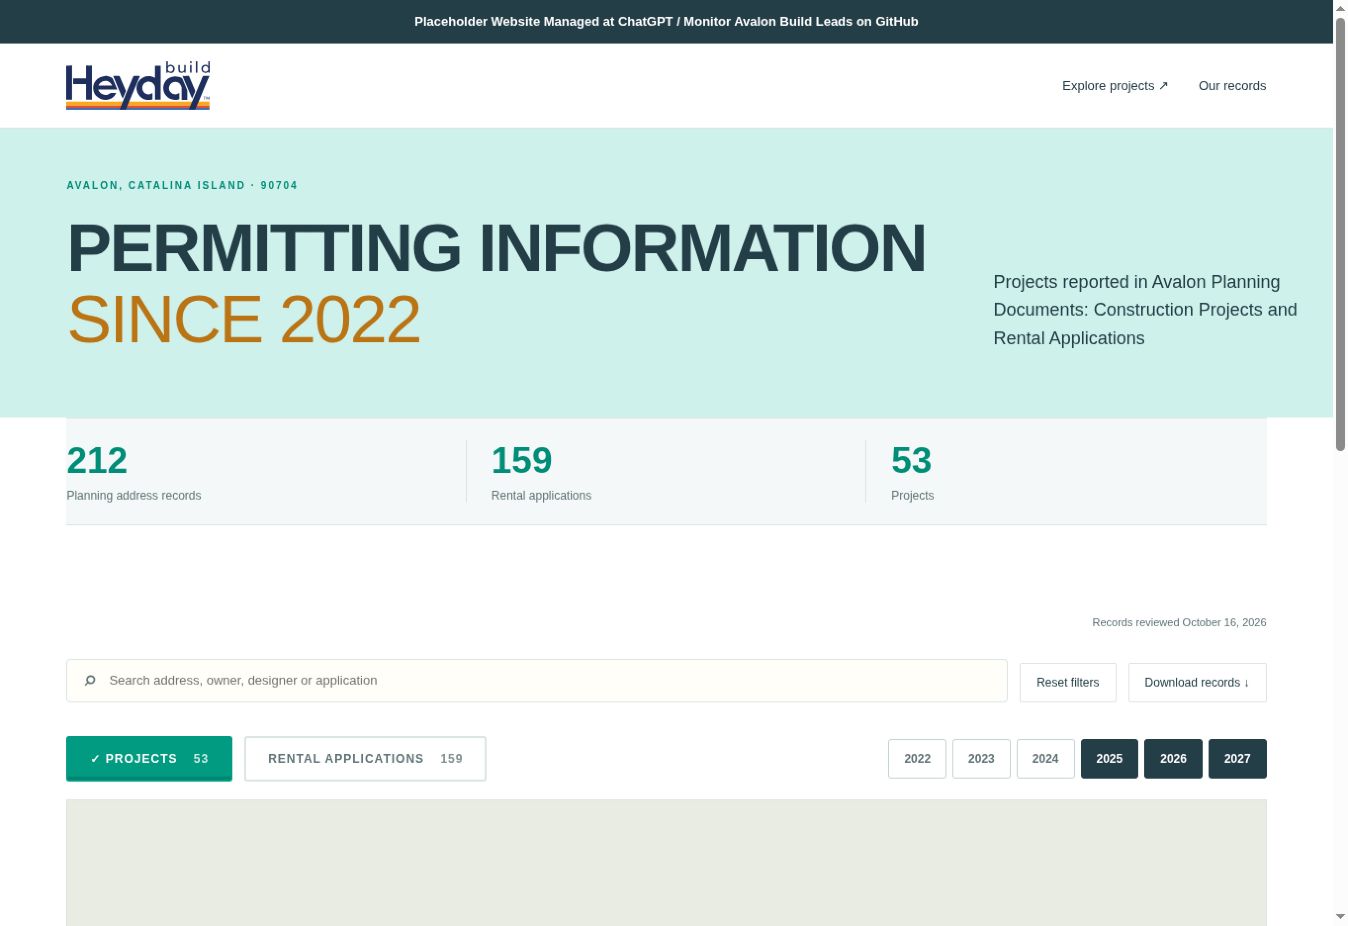Deselect the 2027 year filter
The image size is (1348, 926).
(x=1237, y=759)
